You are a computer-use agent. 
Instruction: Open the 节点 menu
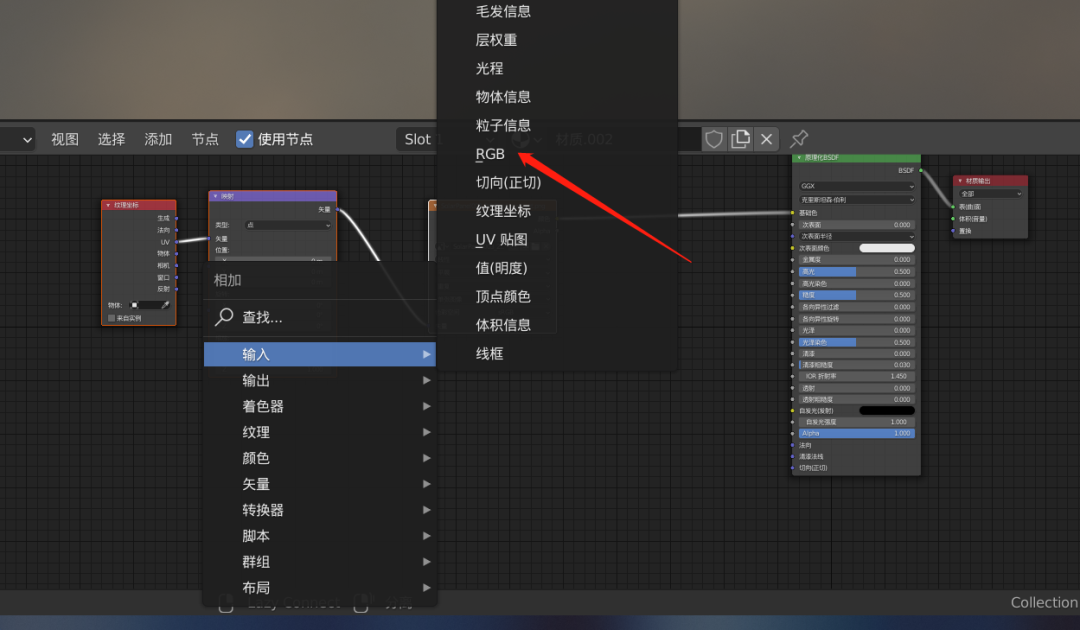coord(205,139)
